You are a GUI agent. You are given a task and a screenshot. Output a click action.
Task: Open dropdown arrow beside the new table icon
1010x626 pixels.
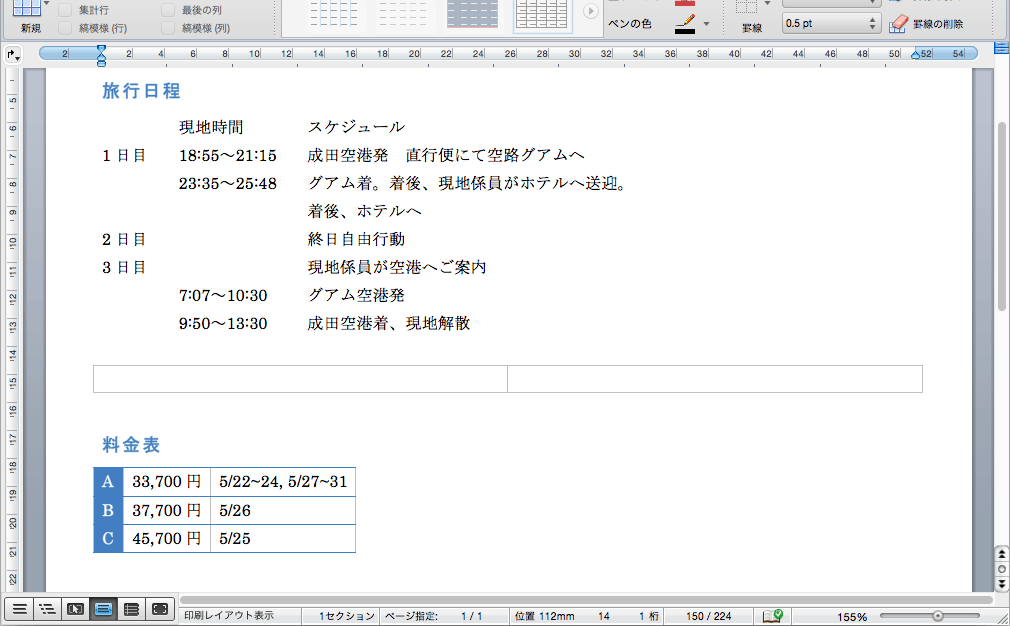(x=46, y=4)
